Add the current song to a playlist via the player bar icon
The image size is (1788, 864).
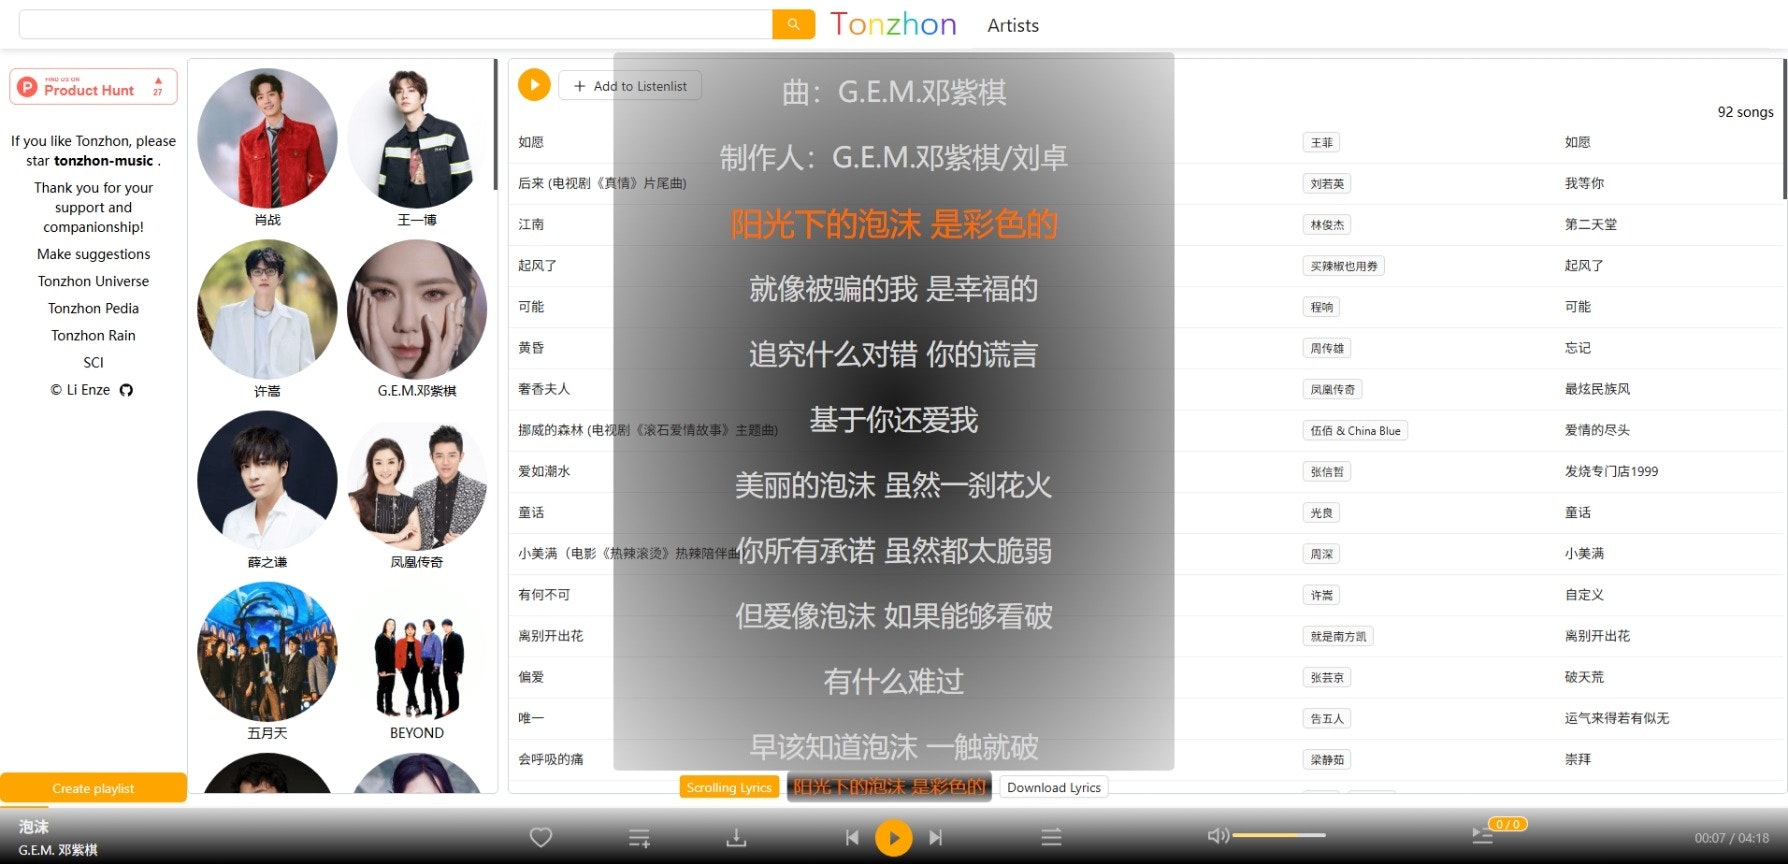pyautogui.click(x=639, y=838)
